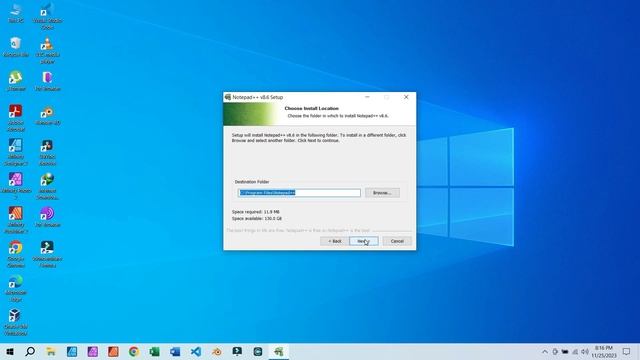Select Adobe Acrobat desktop shortcut
640x360 pixels.
[16, 118]
